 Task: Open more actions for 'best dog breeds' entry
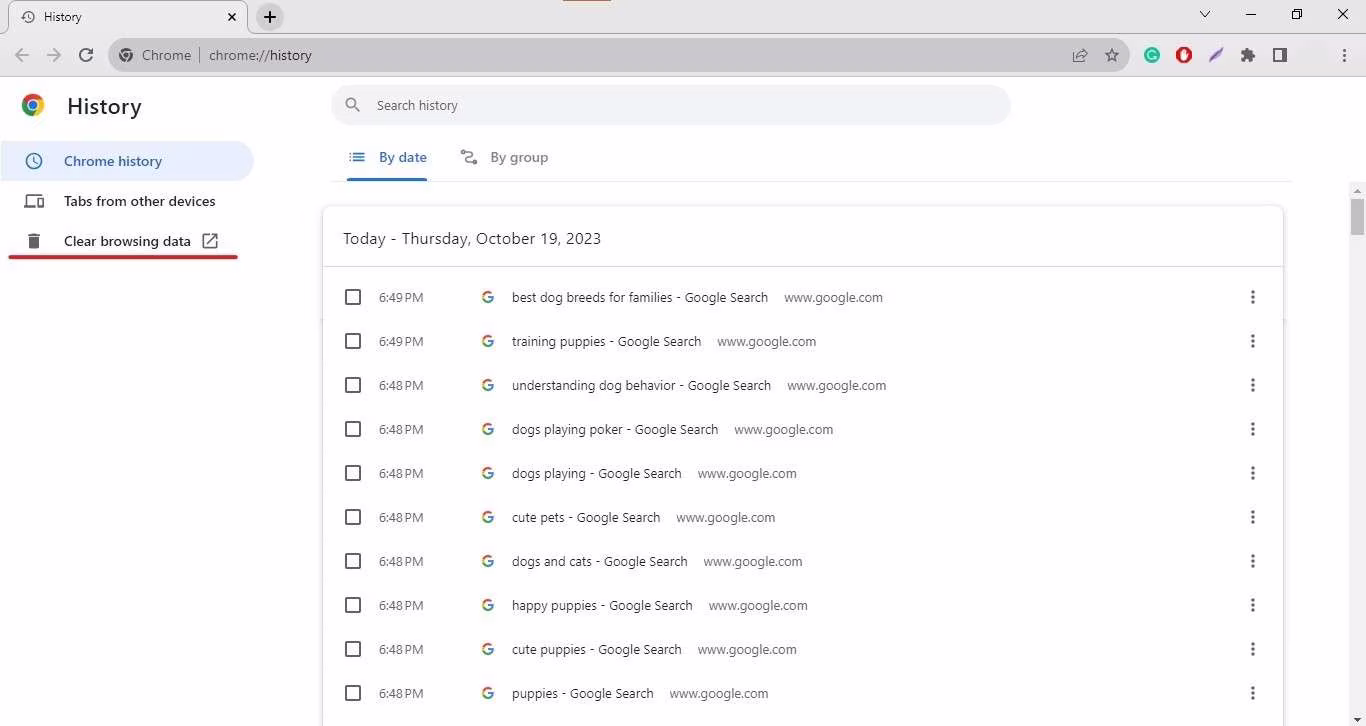(x=1252, y=297)
